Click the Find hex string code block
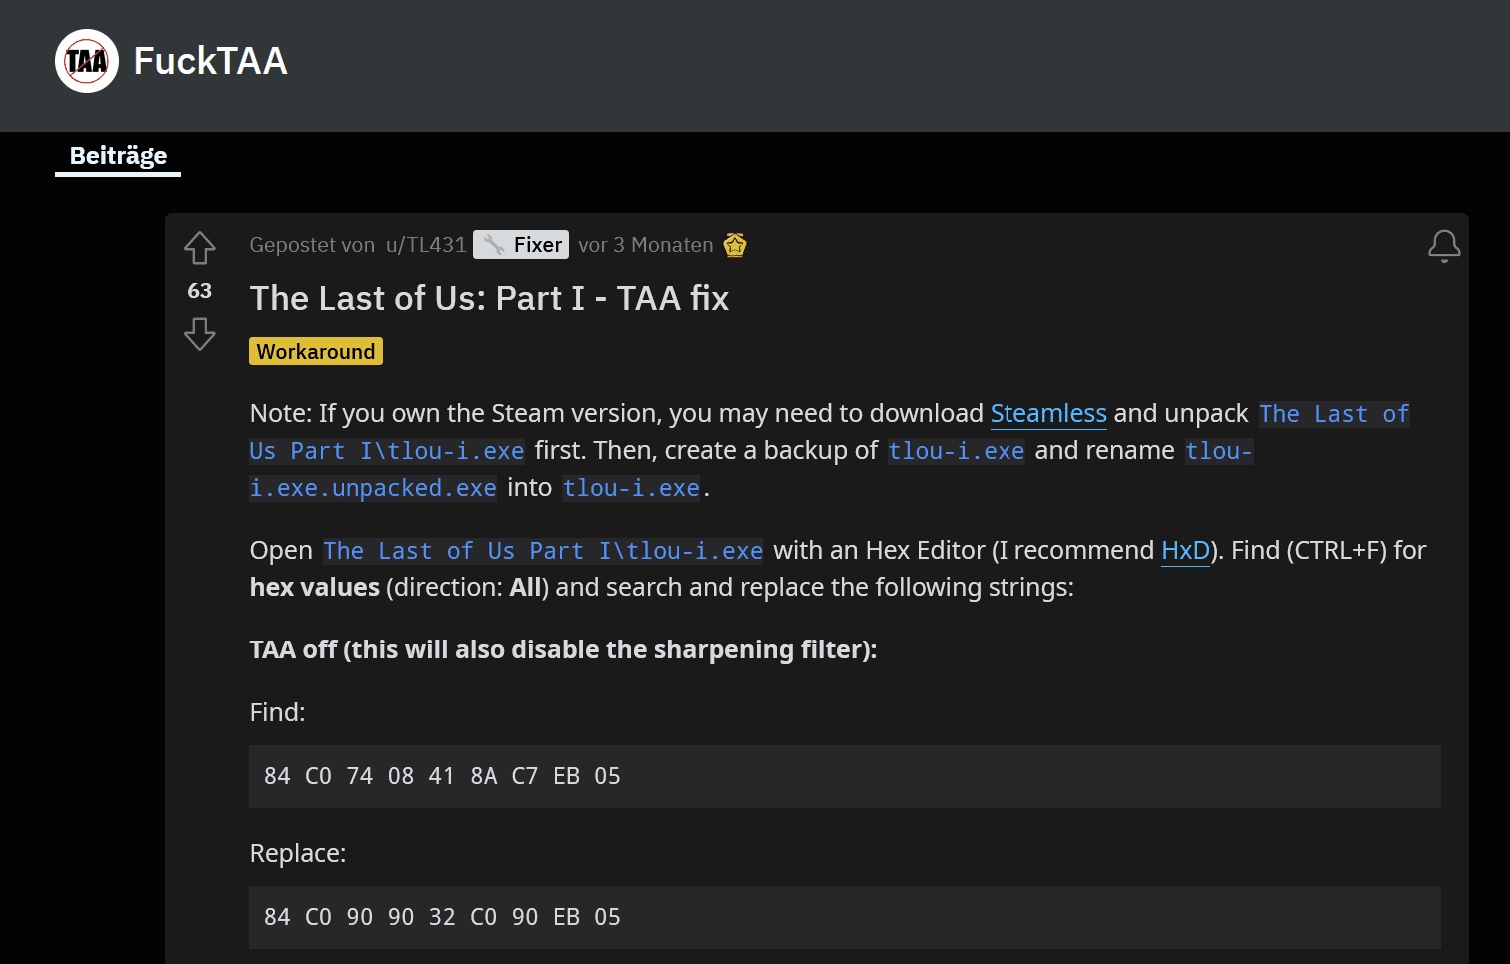 click(x=845, y=776)
